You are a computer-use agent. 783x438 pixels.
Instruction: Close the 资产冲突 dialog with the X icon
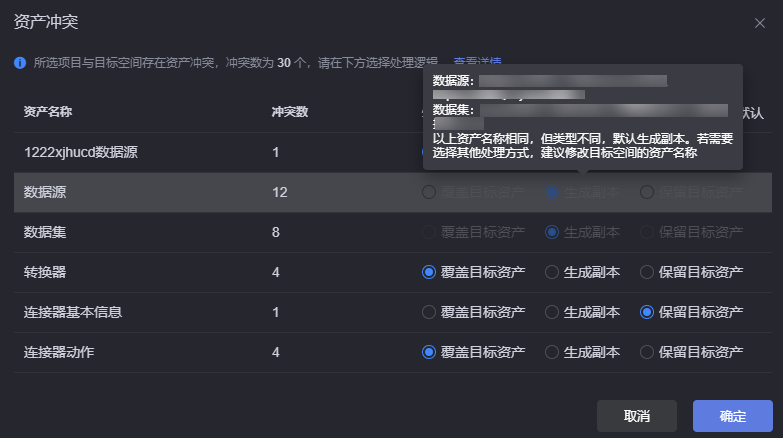point(760,23)
